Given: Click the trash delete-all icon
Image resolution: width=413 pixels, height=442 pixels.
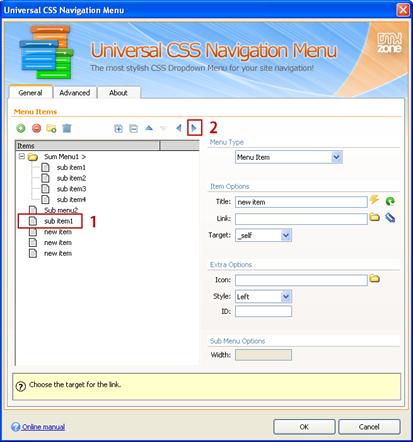Looking at the screenshot, I should click(67, 128).
